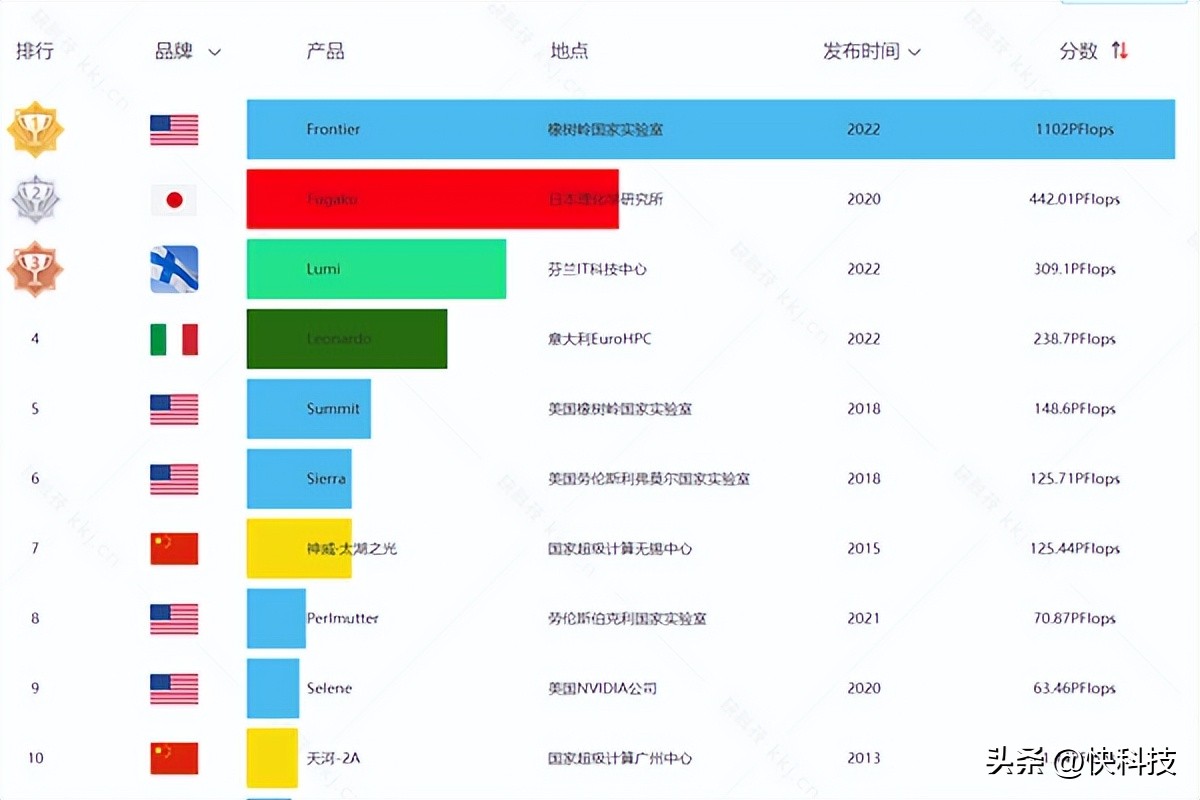
Task: Toggle ascending order on the score column
Action: 1117,51
